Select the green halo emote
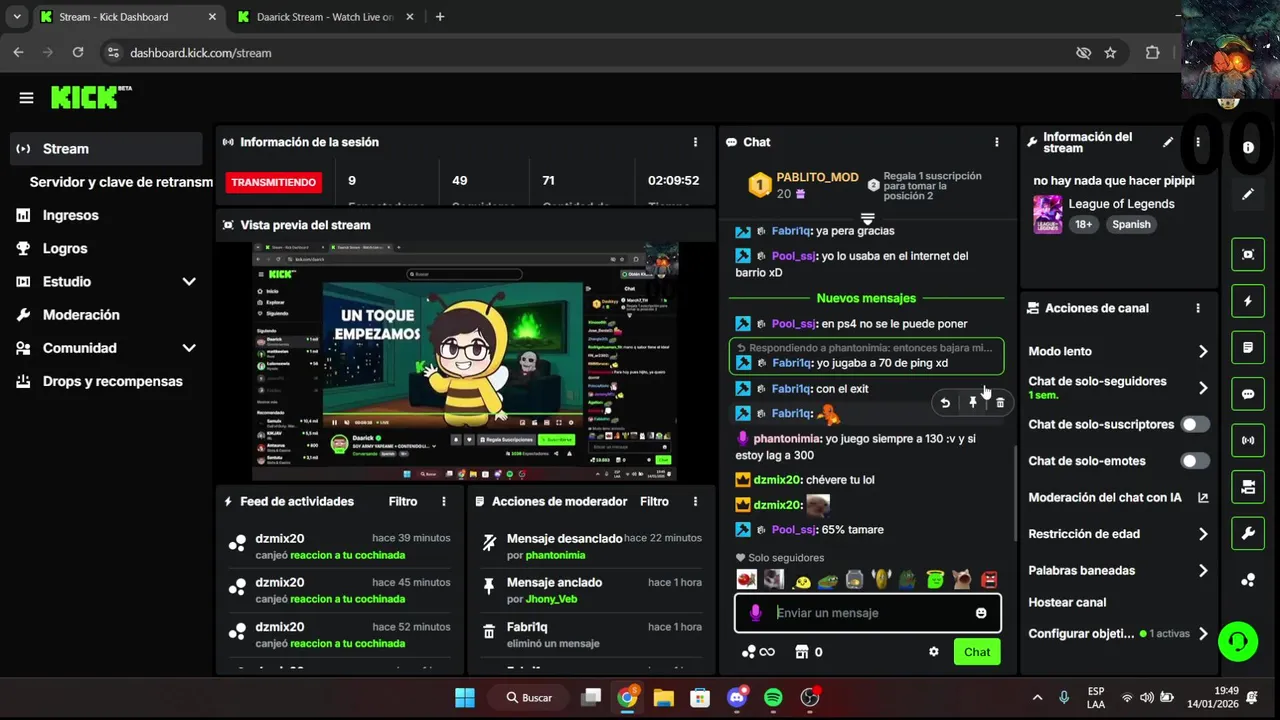1280x720 pixels. [x=935, y=579]
